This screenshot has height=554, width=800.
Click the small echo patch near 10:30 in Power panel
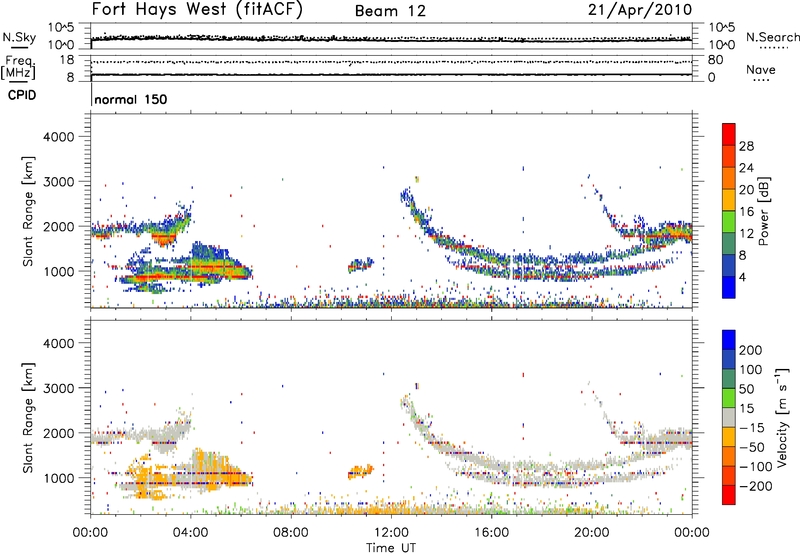pos(360,265)
